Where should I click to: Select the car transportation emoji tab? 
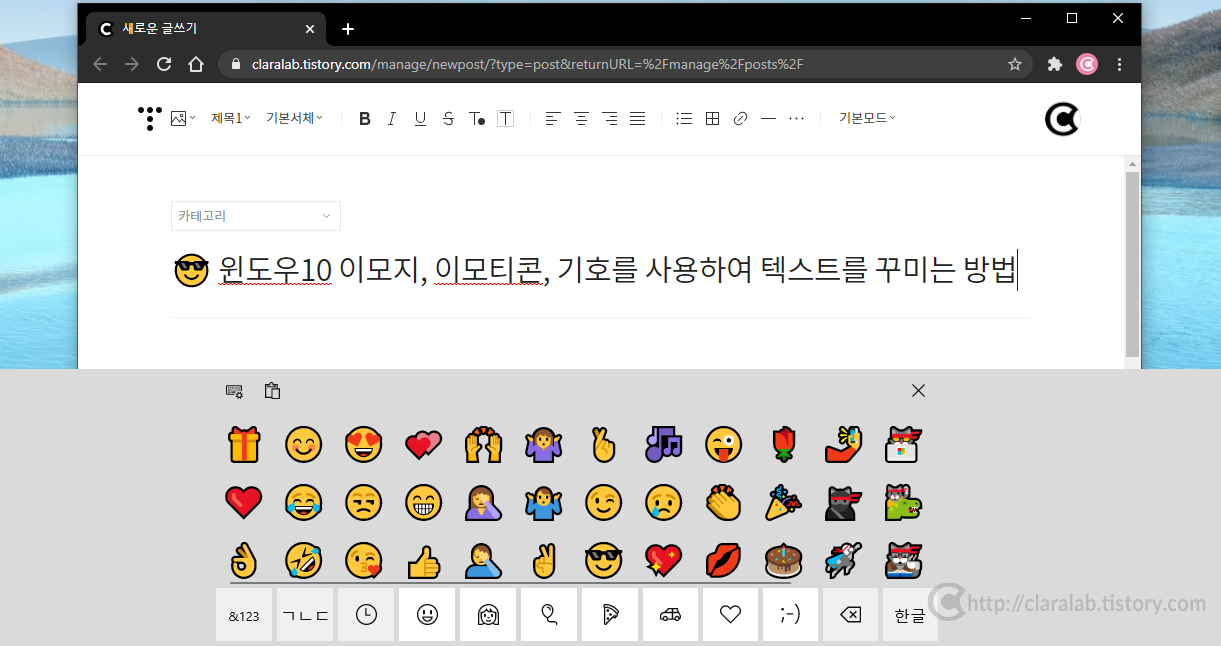[x=670, y=615]
